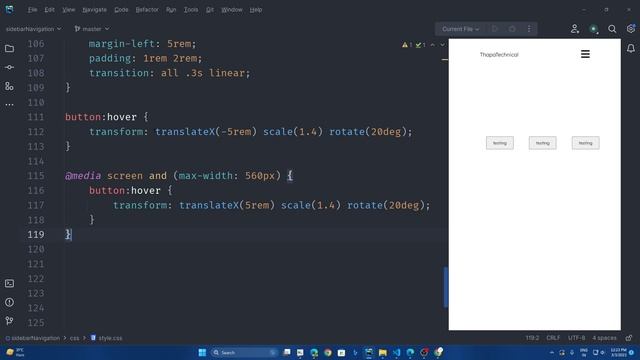This screenshot has width=640, height=360.
Task: Open the Problems tool window
Action: pyautogui.click(x=9, y=302)
